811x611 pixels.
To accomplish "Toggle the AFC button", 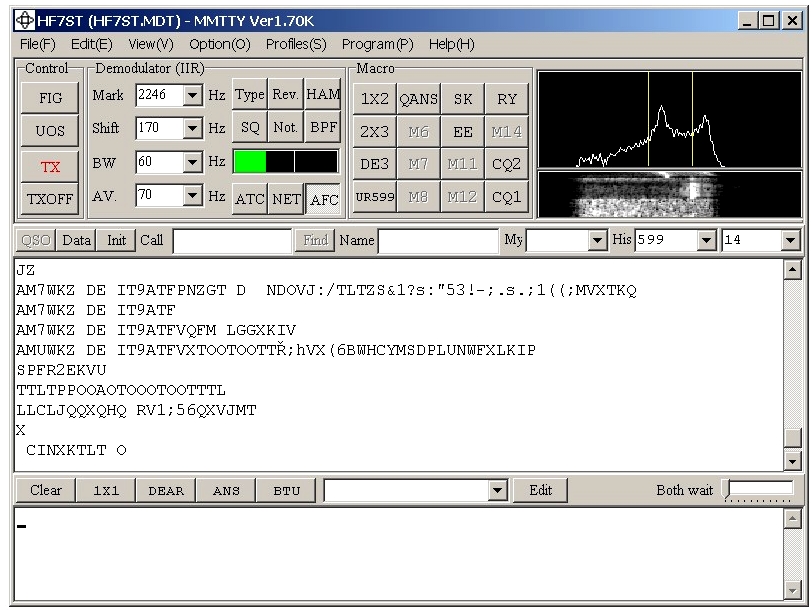I will [323, 199].
